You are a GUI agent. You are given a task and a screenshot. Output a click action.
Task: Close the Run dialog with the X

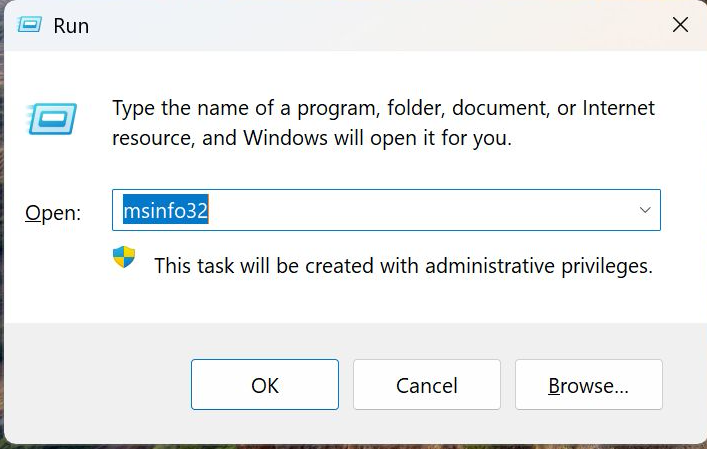coord(680,25)
